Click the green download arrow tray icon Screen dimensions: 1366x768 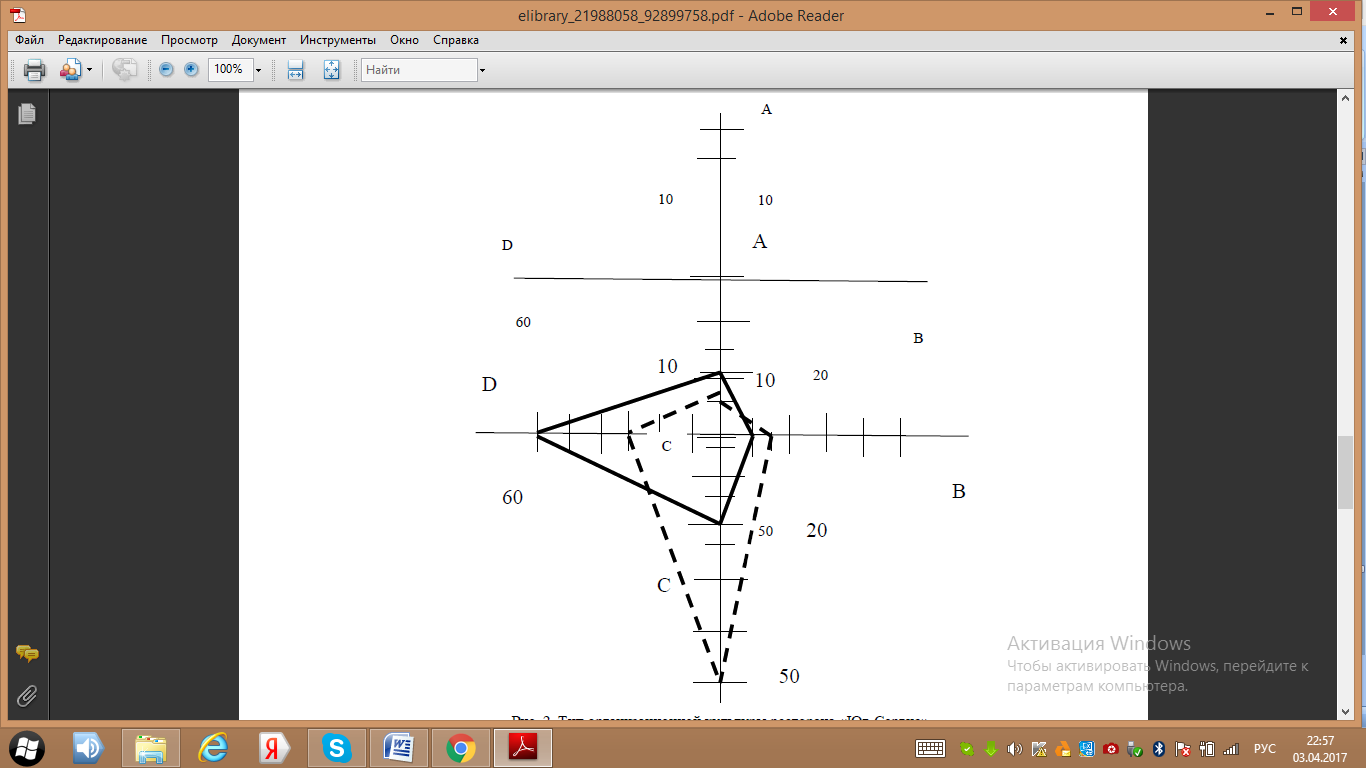coord(991,748)
